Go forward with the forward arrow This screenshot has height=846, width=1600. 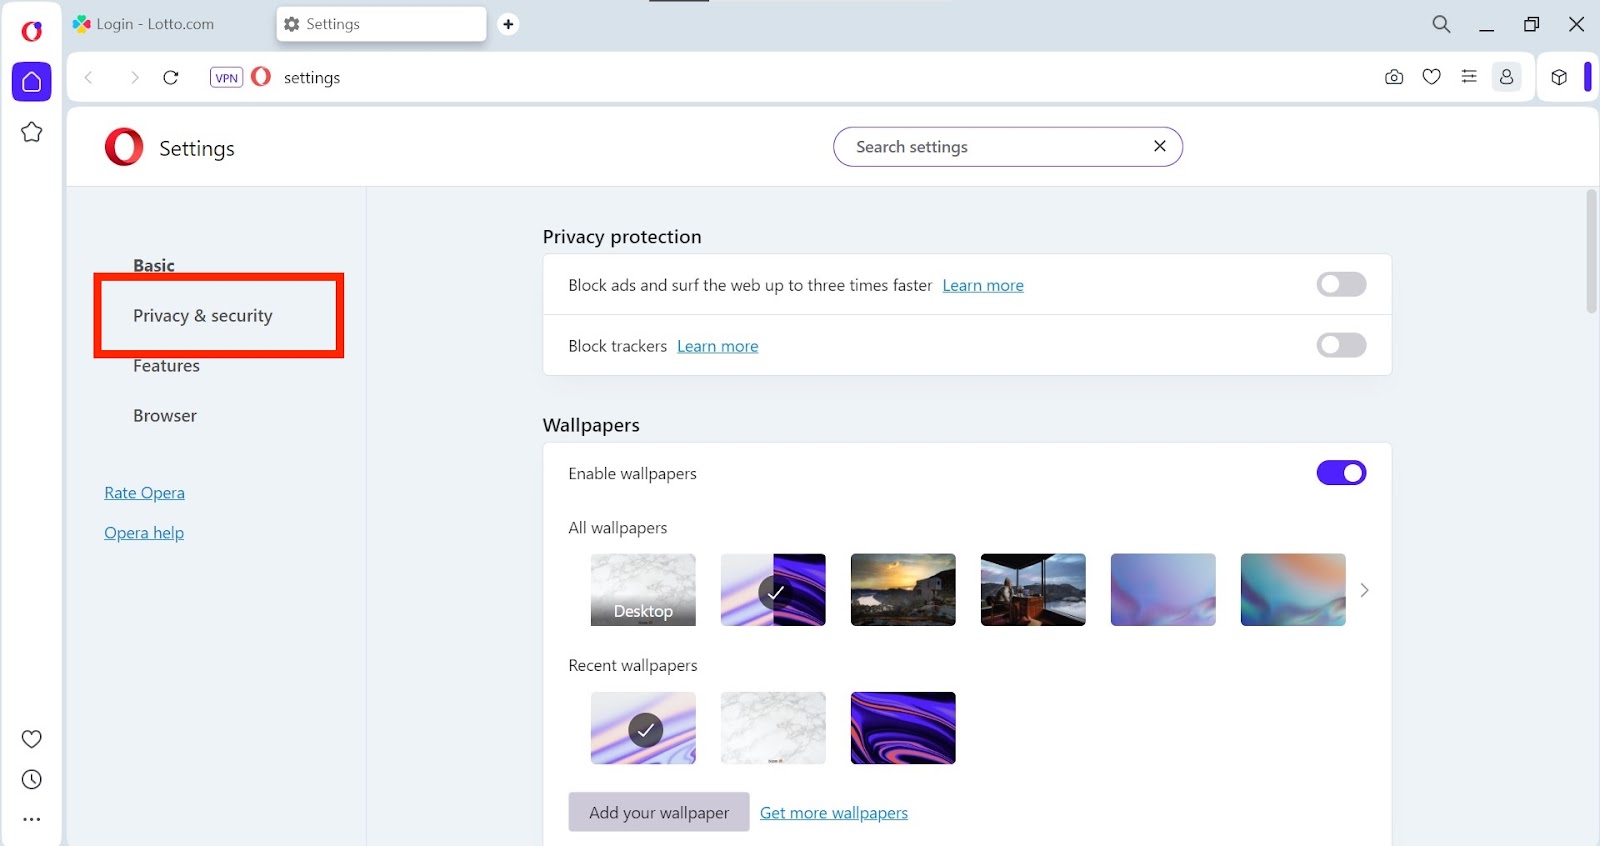pos(134,77)
